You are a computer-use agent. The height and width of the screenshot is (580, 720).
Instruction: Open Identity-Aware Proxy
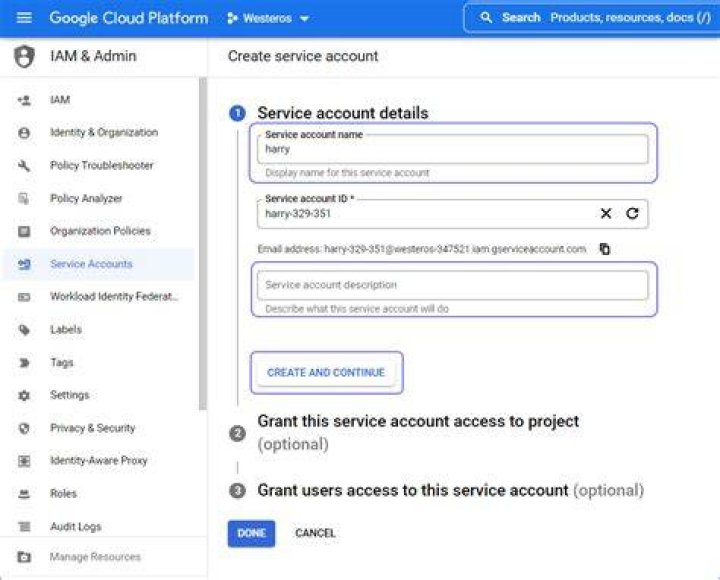point(98,461)
